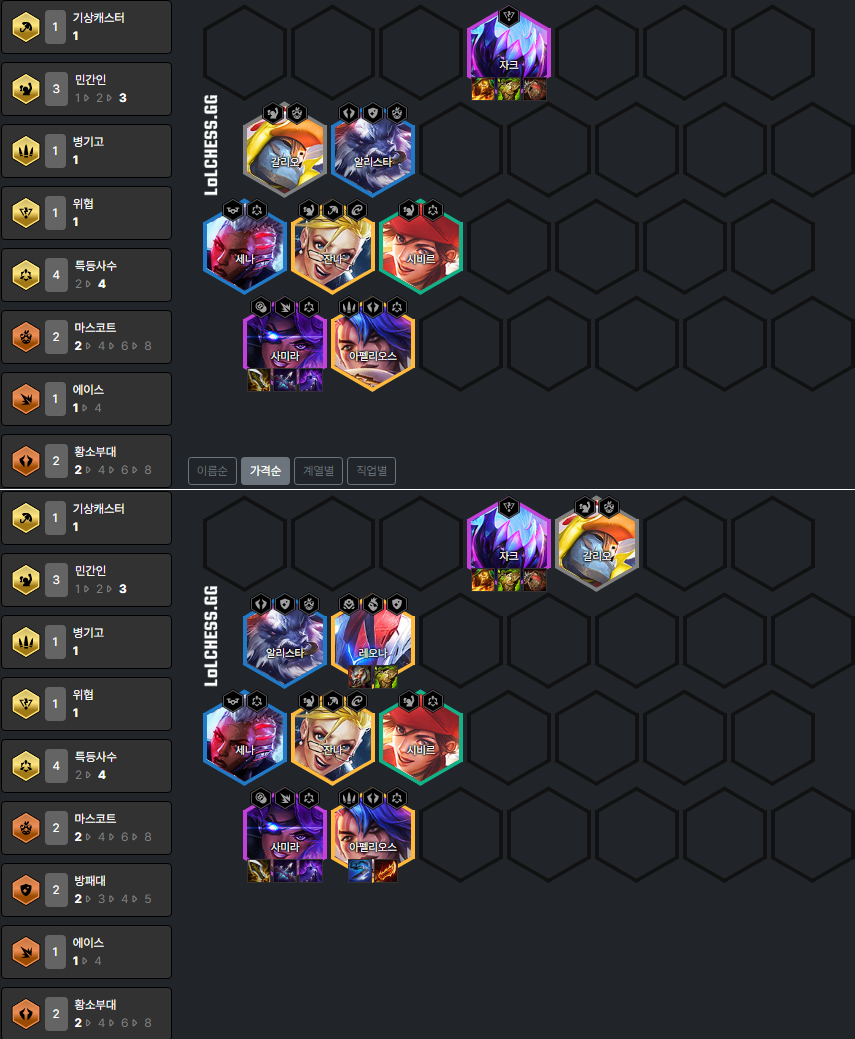Click 자크's first item icon on lower board
The image size is (855, 1039).
click(x=484, y=580)
